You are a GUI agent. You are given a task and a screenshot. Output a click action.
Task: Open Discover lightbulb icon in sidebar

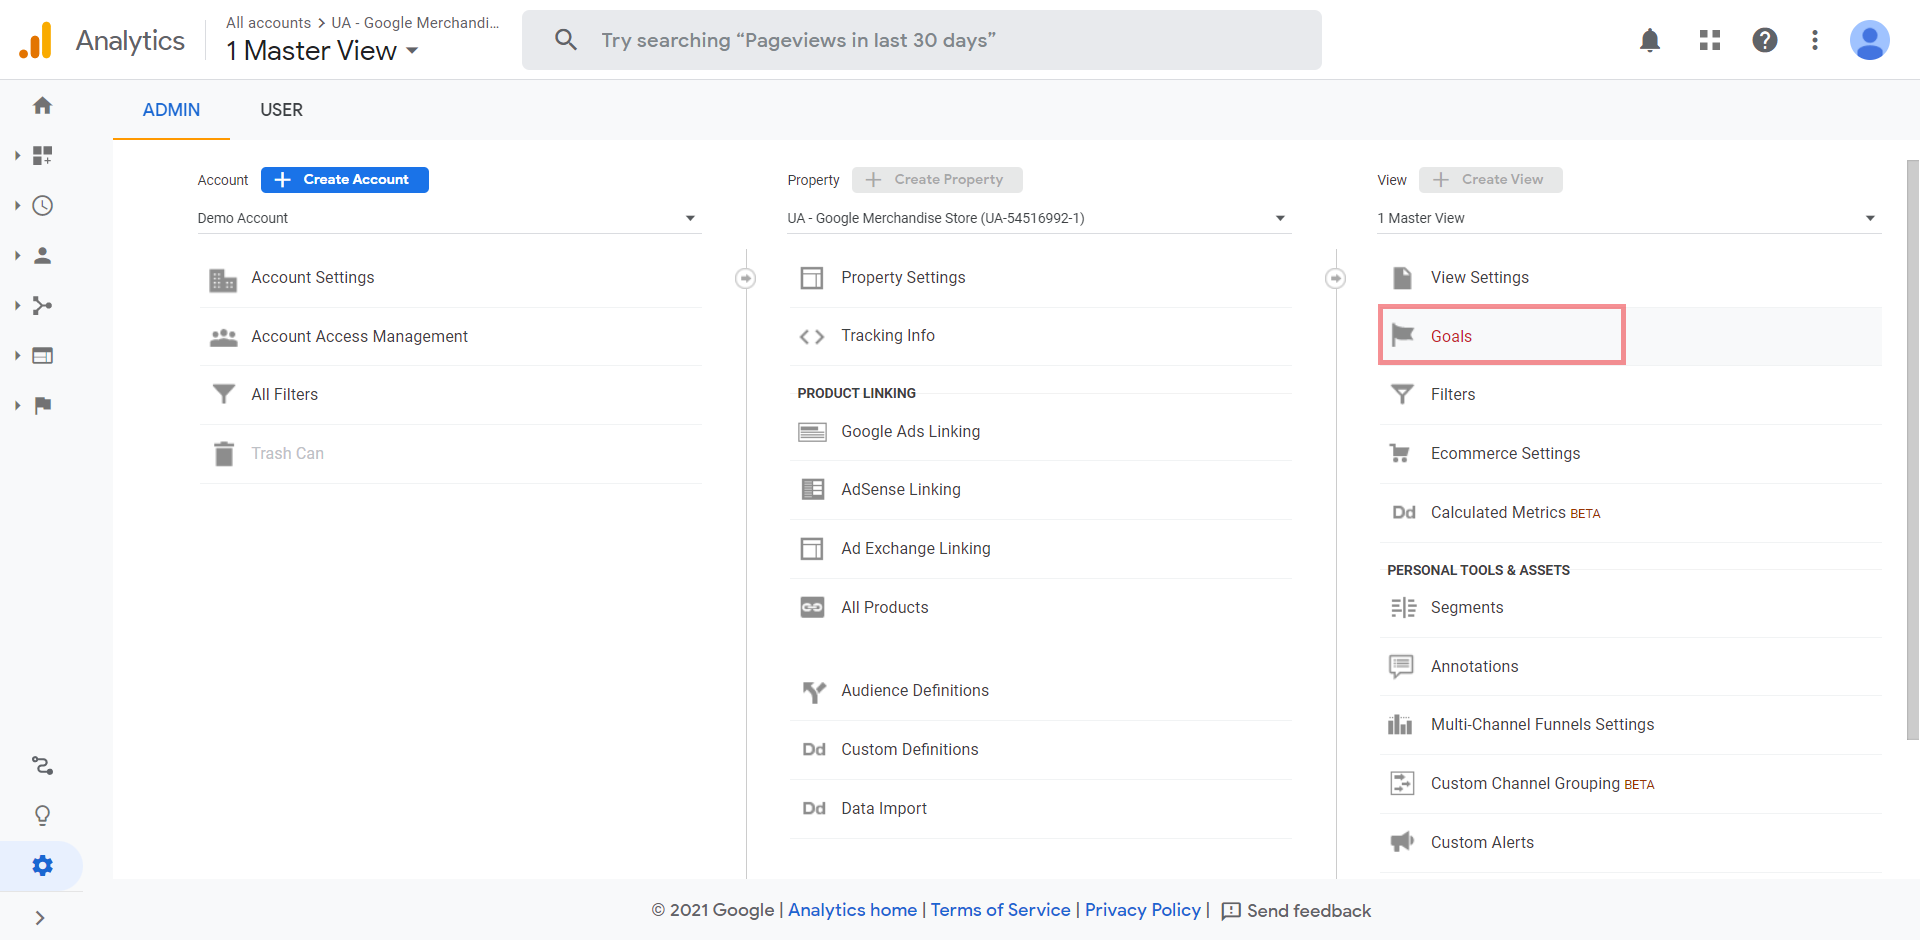tap(42, 815)
